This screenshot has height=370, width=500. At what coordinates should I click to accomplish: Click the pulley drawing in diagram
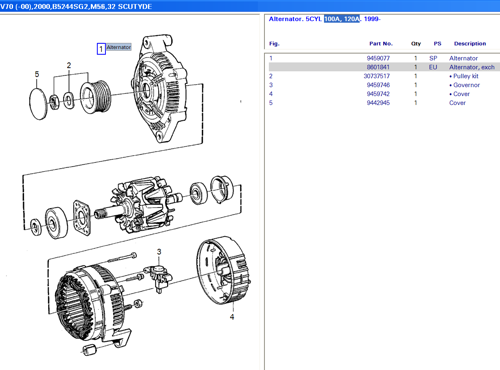pos(95,97)
